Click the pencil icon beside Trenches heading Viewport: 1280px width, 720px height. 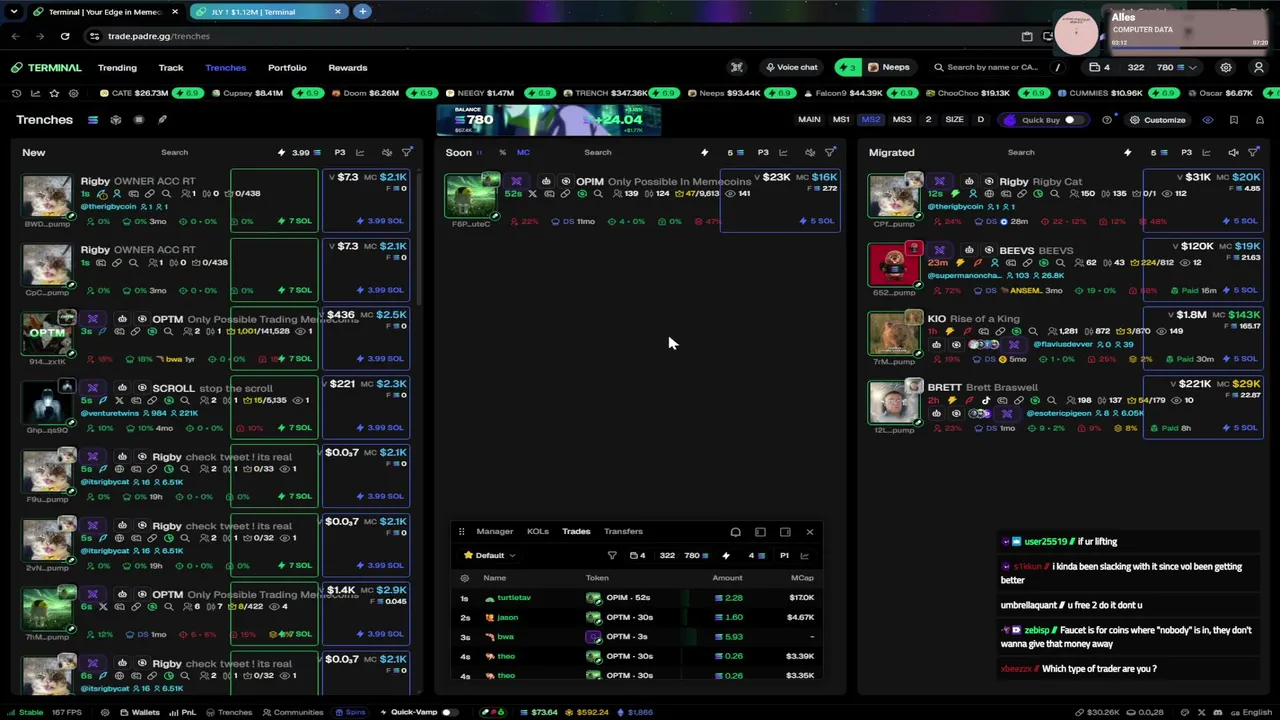click(162, 120)
